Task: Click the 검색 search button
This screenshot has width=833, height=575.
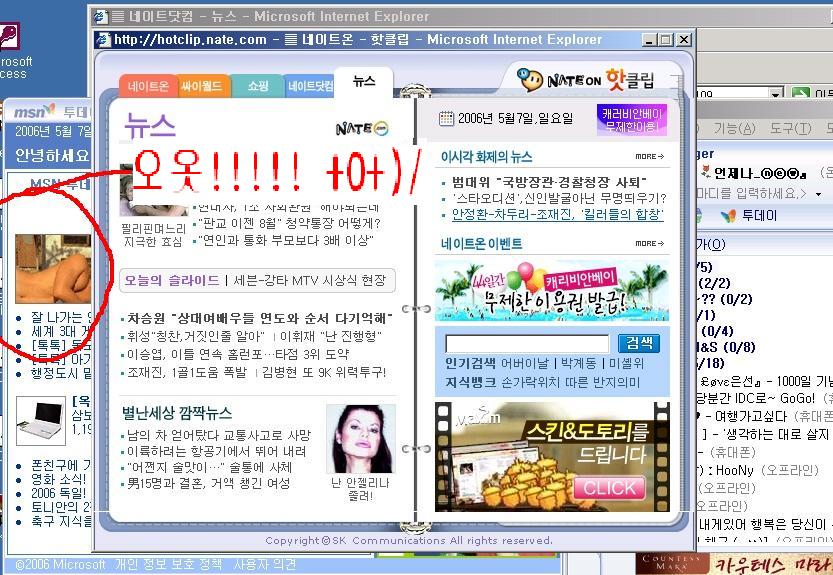Action: (x=639, y=343)
